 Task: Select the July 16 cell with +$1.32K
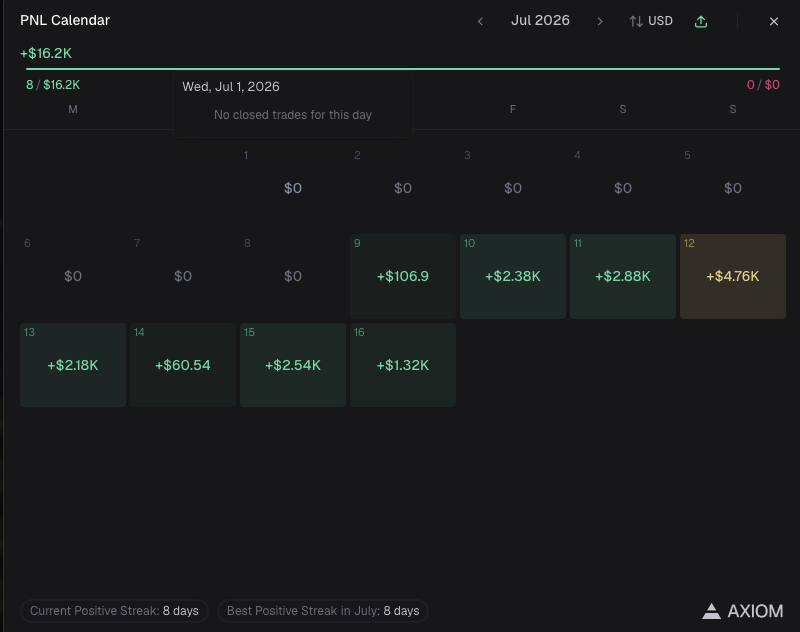(403, 365)
